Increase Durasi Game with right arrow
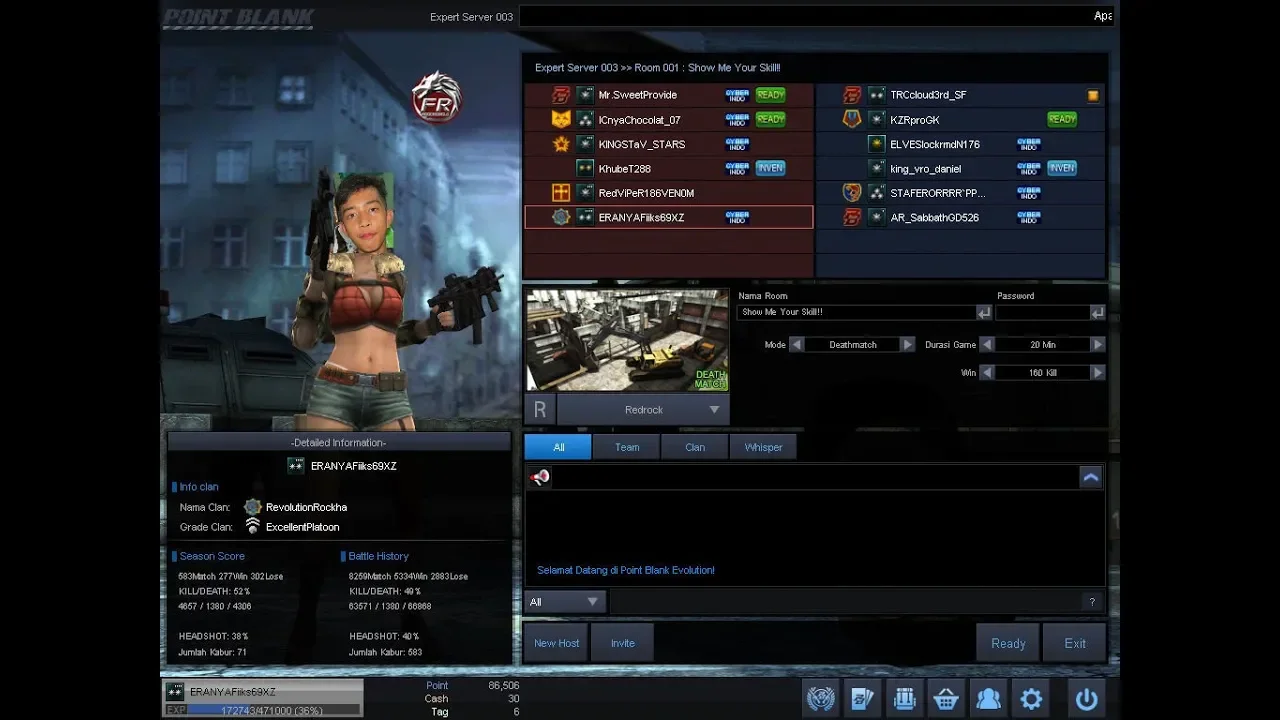 pyautogui.click(x=1097, y=345)
